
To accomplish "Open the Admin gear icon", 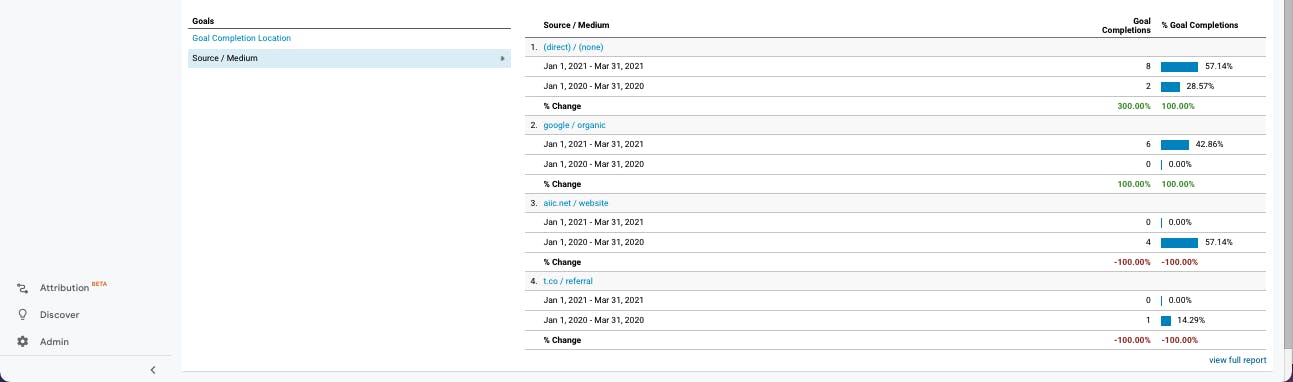I will point(22,342).
